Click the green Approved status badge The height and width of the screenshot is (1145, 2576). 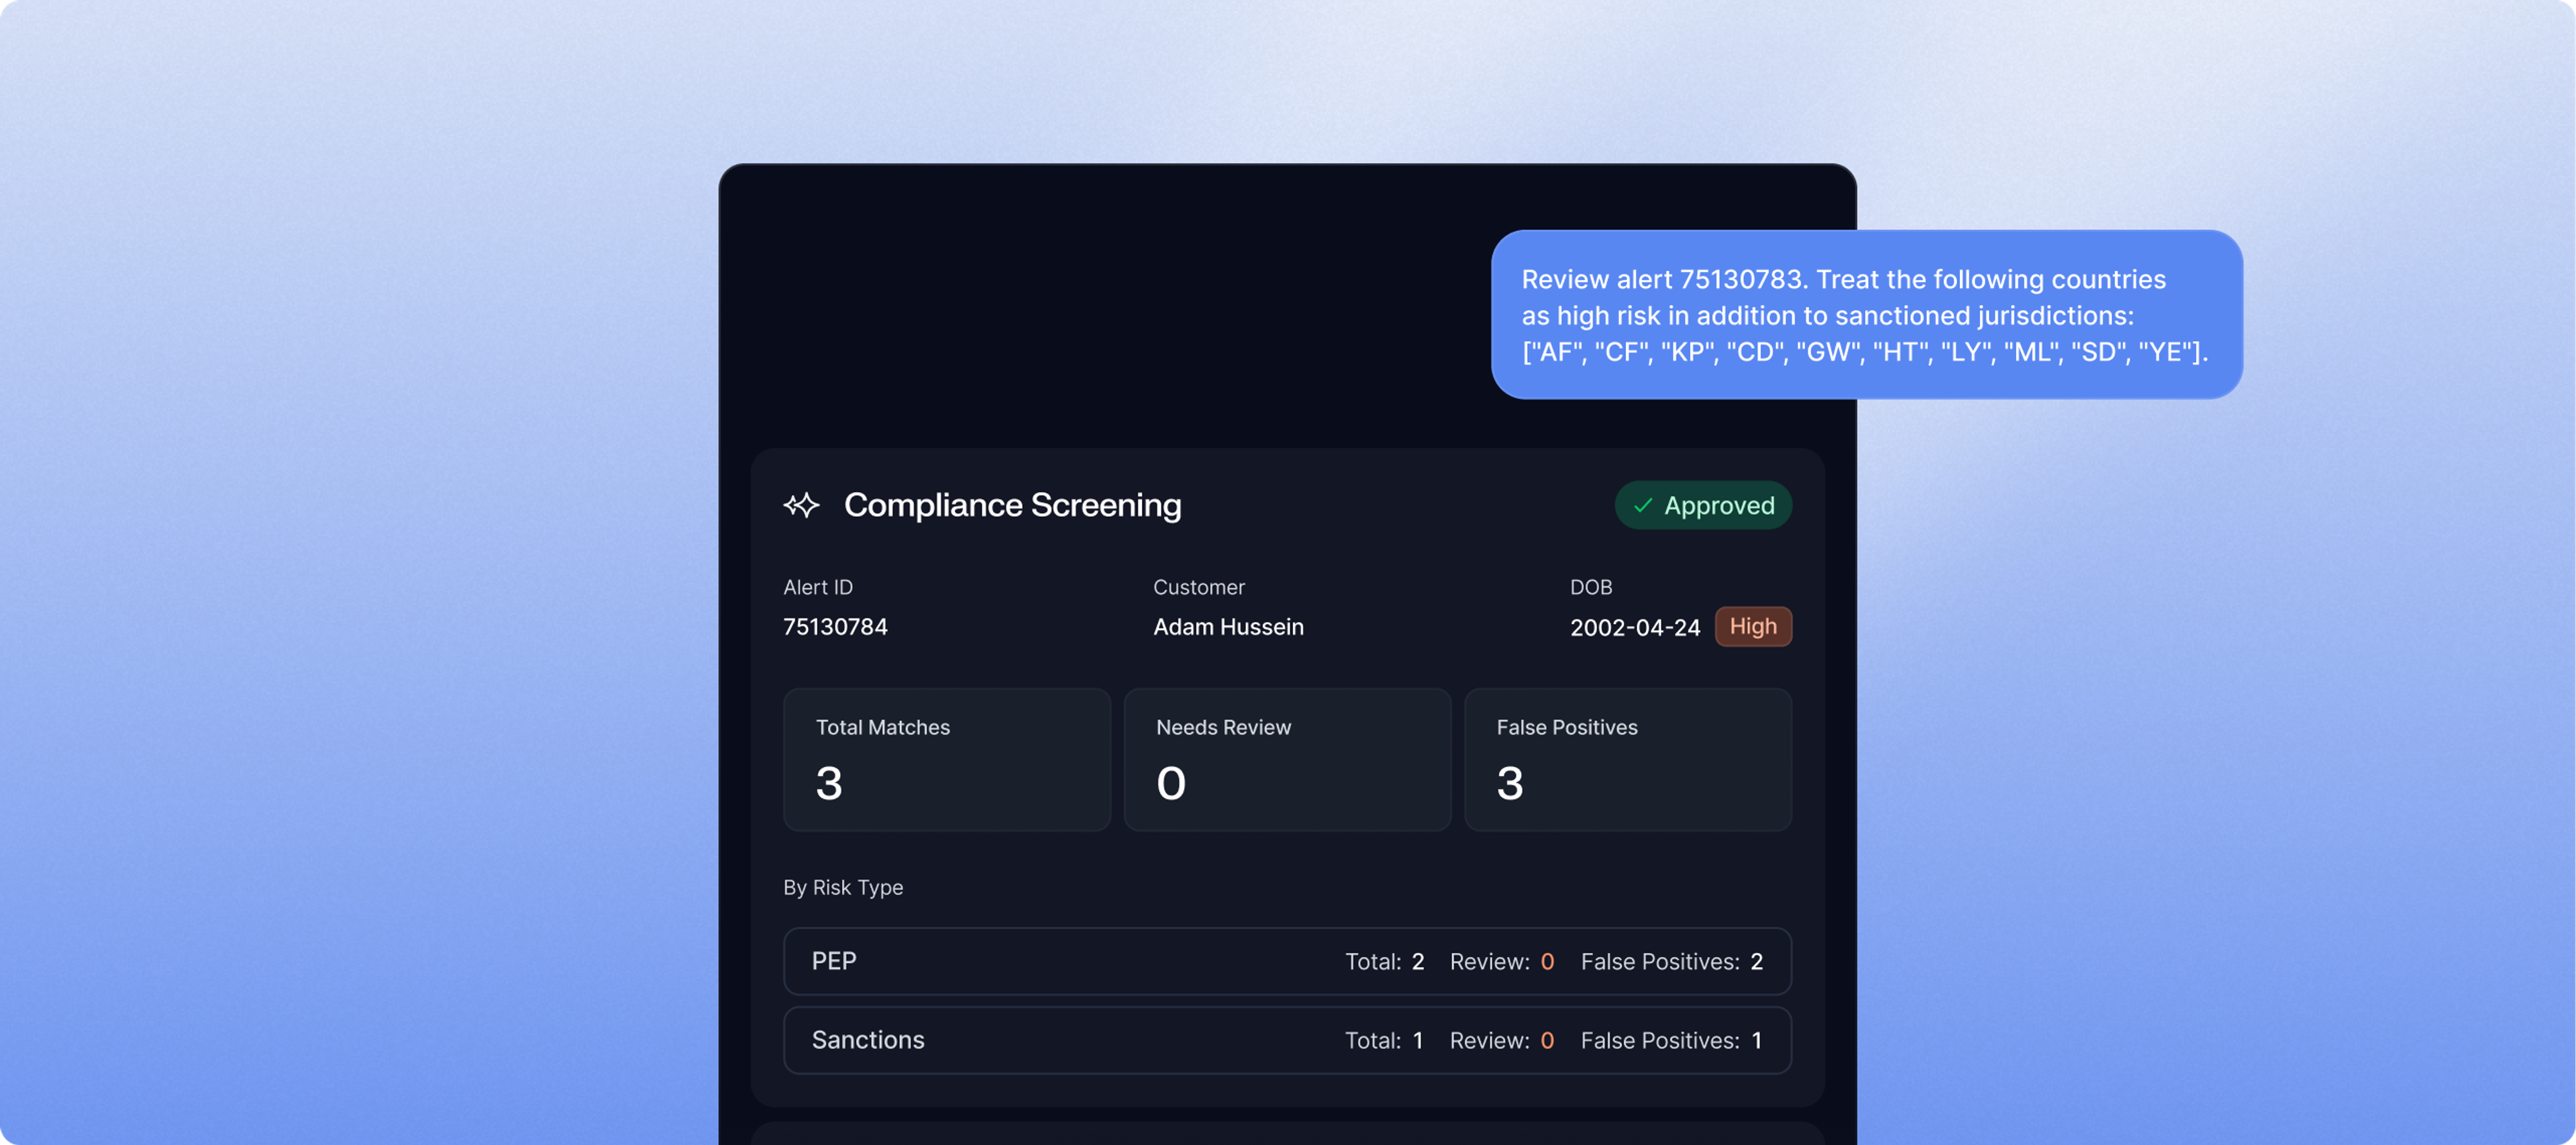point(1703,505)
